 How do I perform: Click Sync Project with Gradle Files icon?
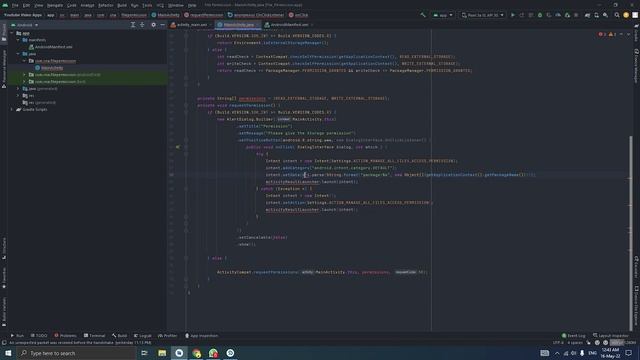coord(587,15)
